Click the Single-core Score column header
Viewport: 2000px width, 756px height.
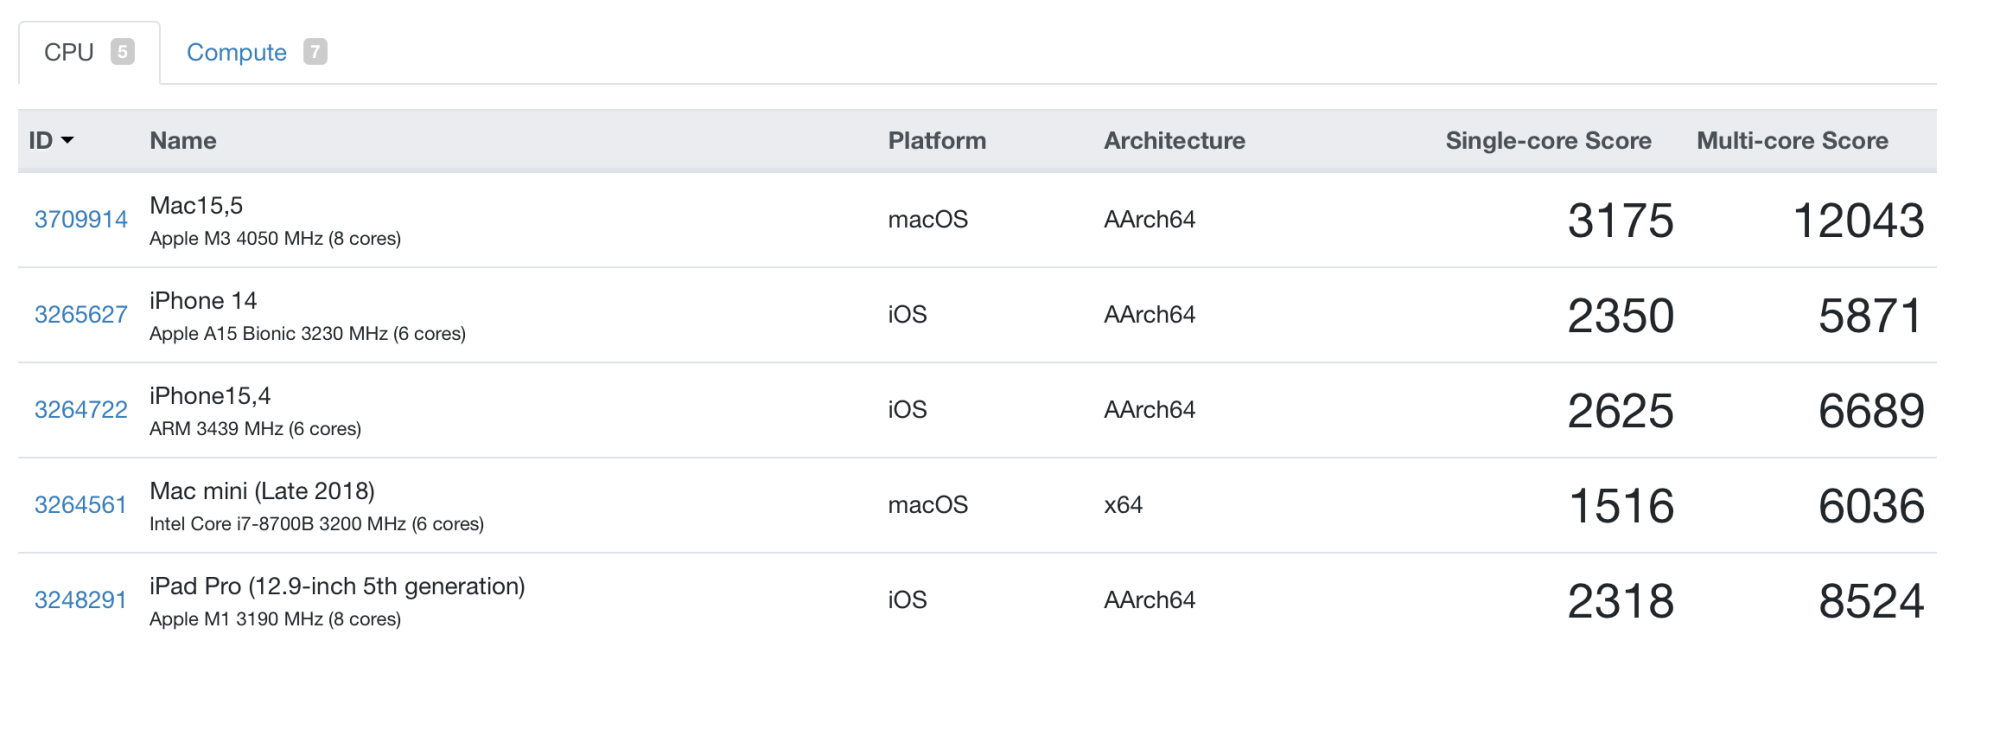[x=1547, y=141]
